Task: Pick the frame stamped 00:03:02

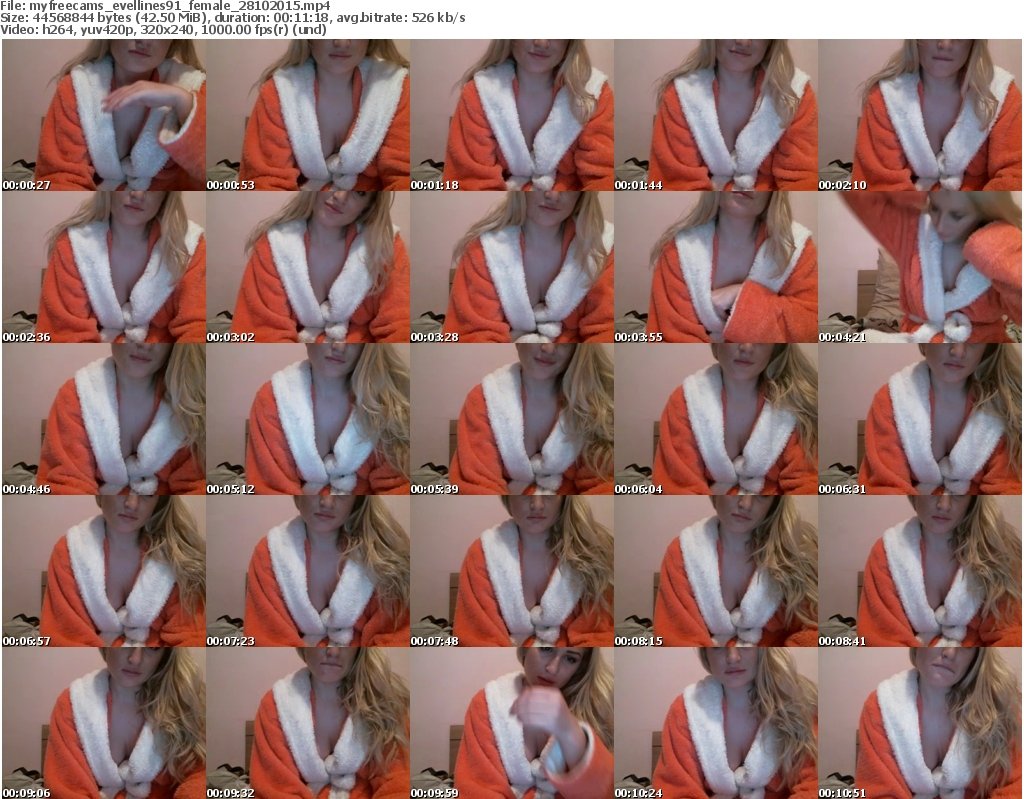Action: [x=308, y=267]
